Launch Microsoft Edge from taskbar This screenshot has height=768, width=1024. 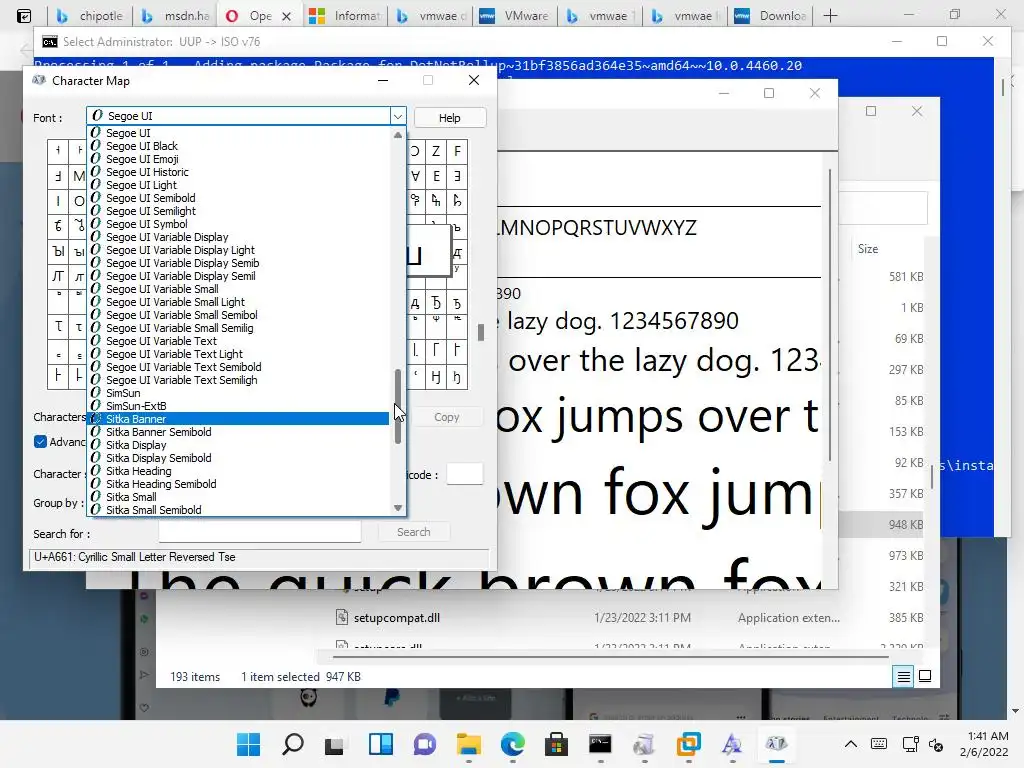(x=513, y=744)
